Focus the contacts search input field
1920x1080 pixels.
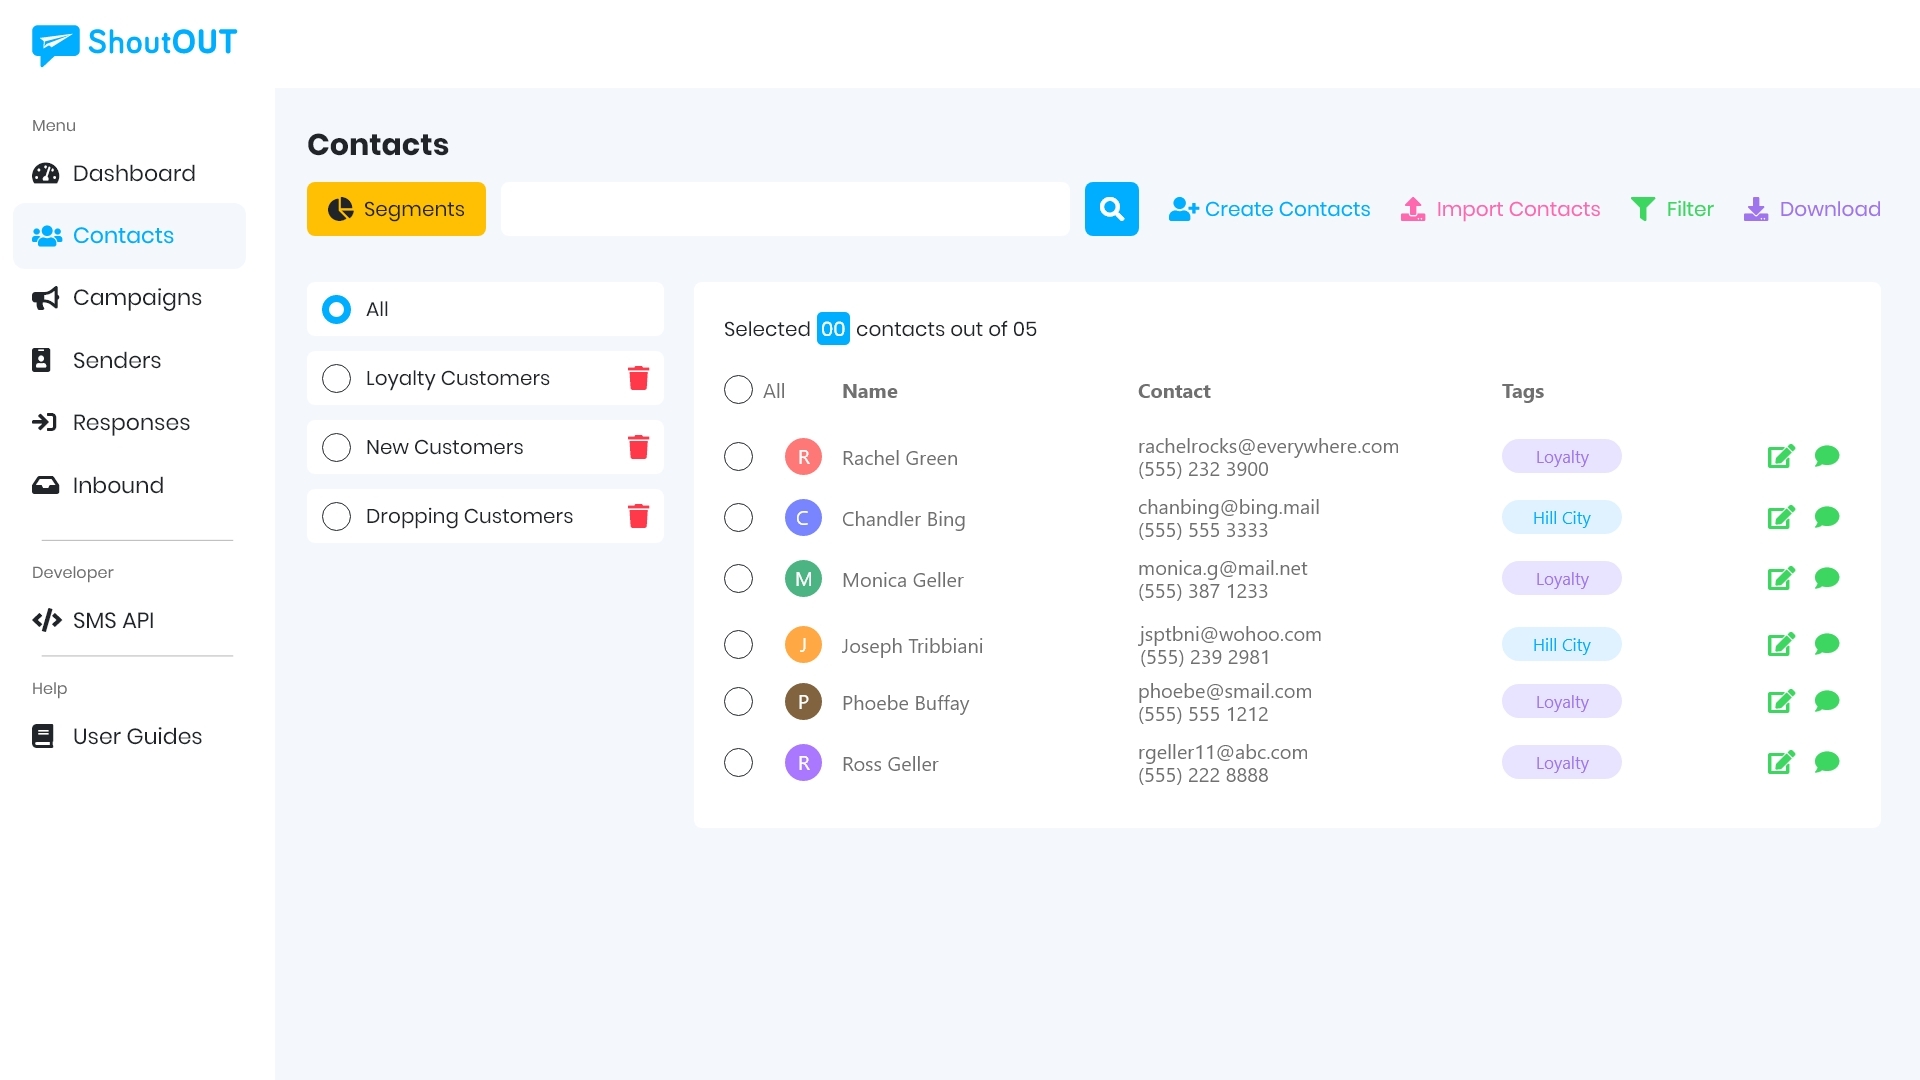coord(785,209)
